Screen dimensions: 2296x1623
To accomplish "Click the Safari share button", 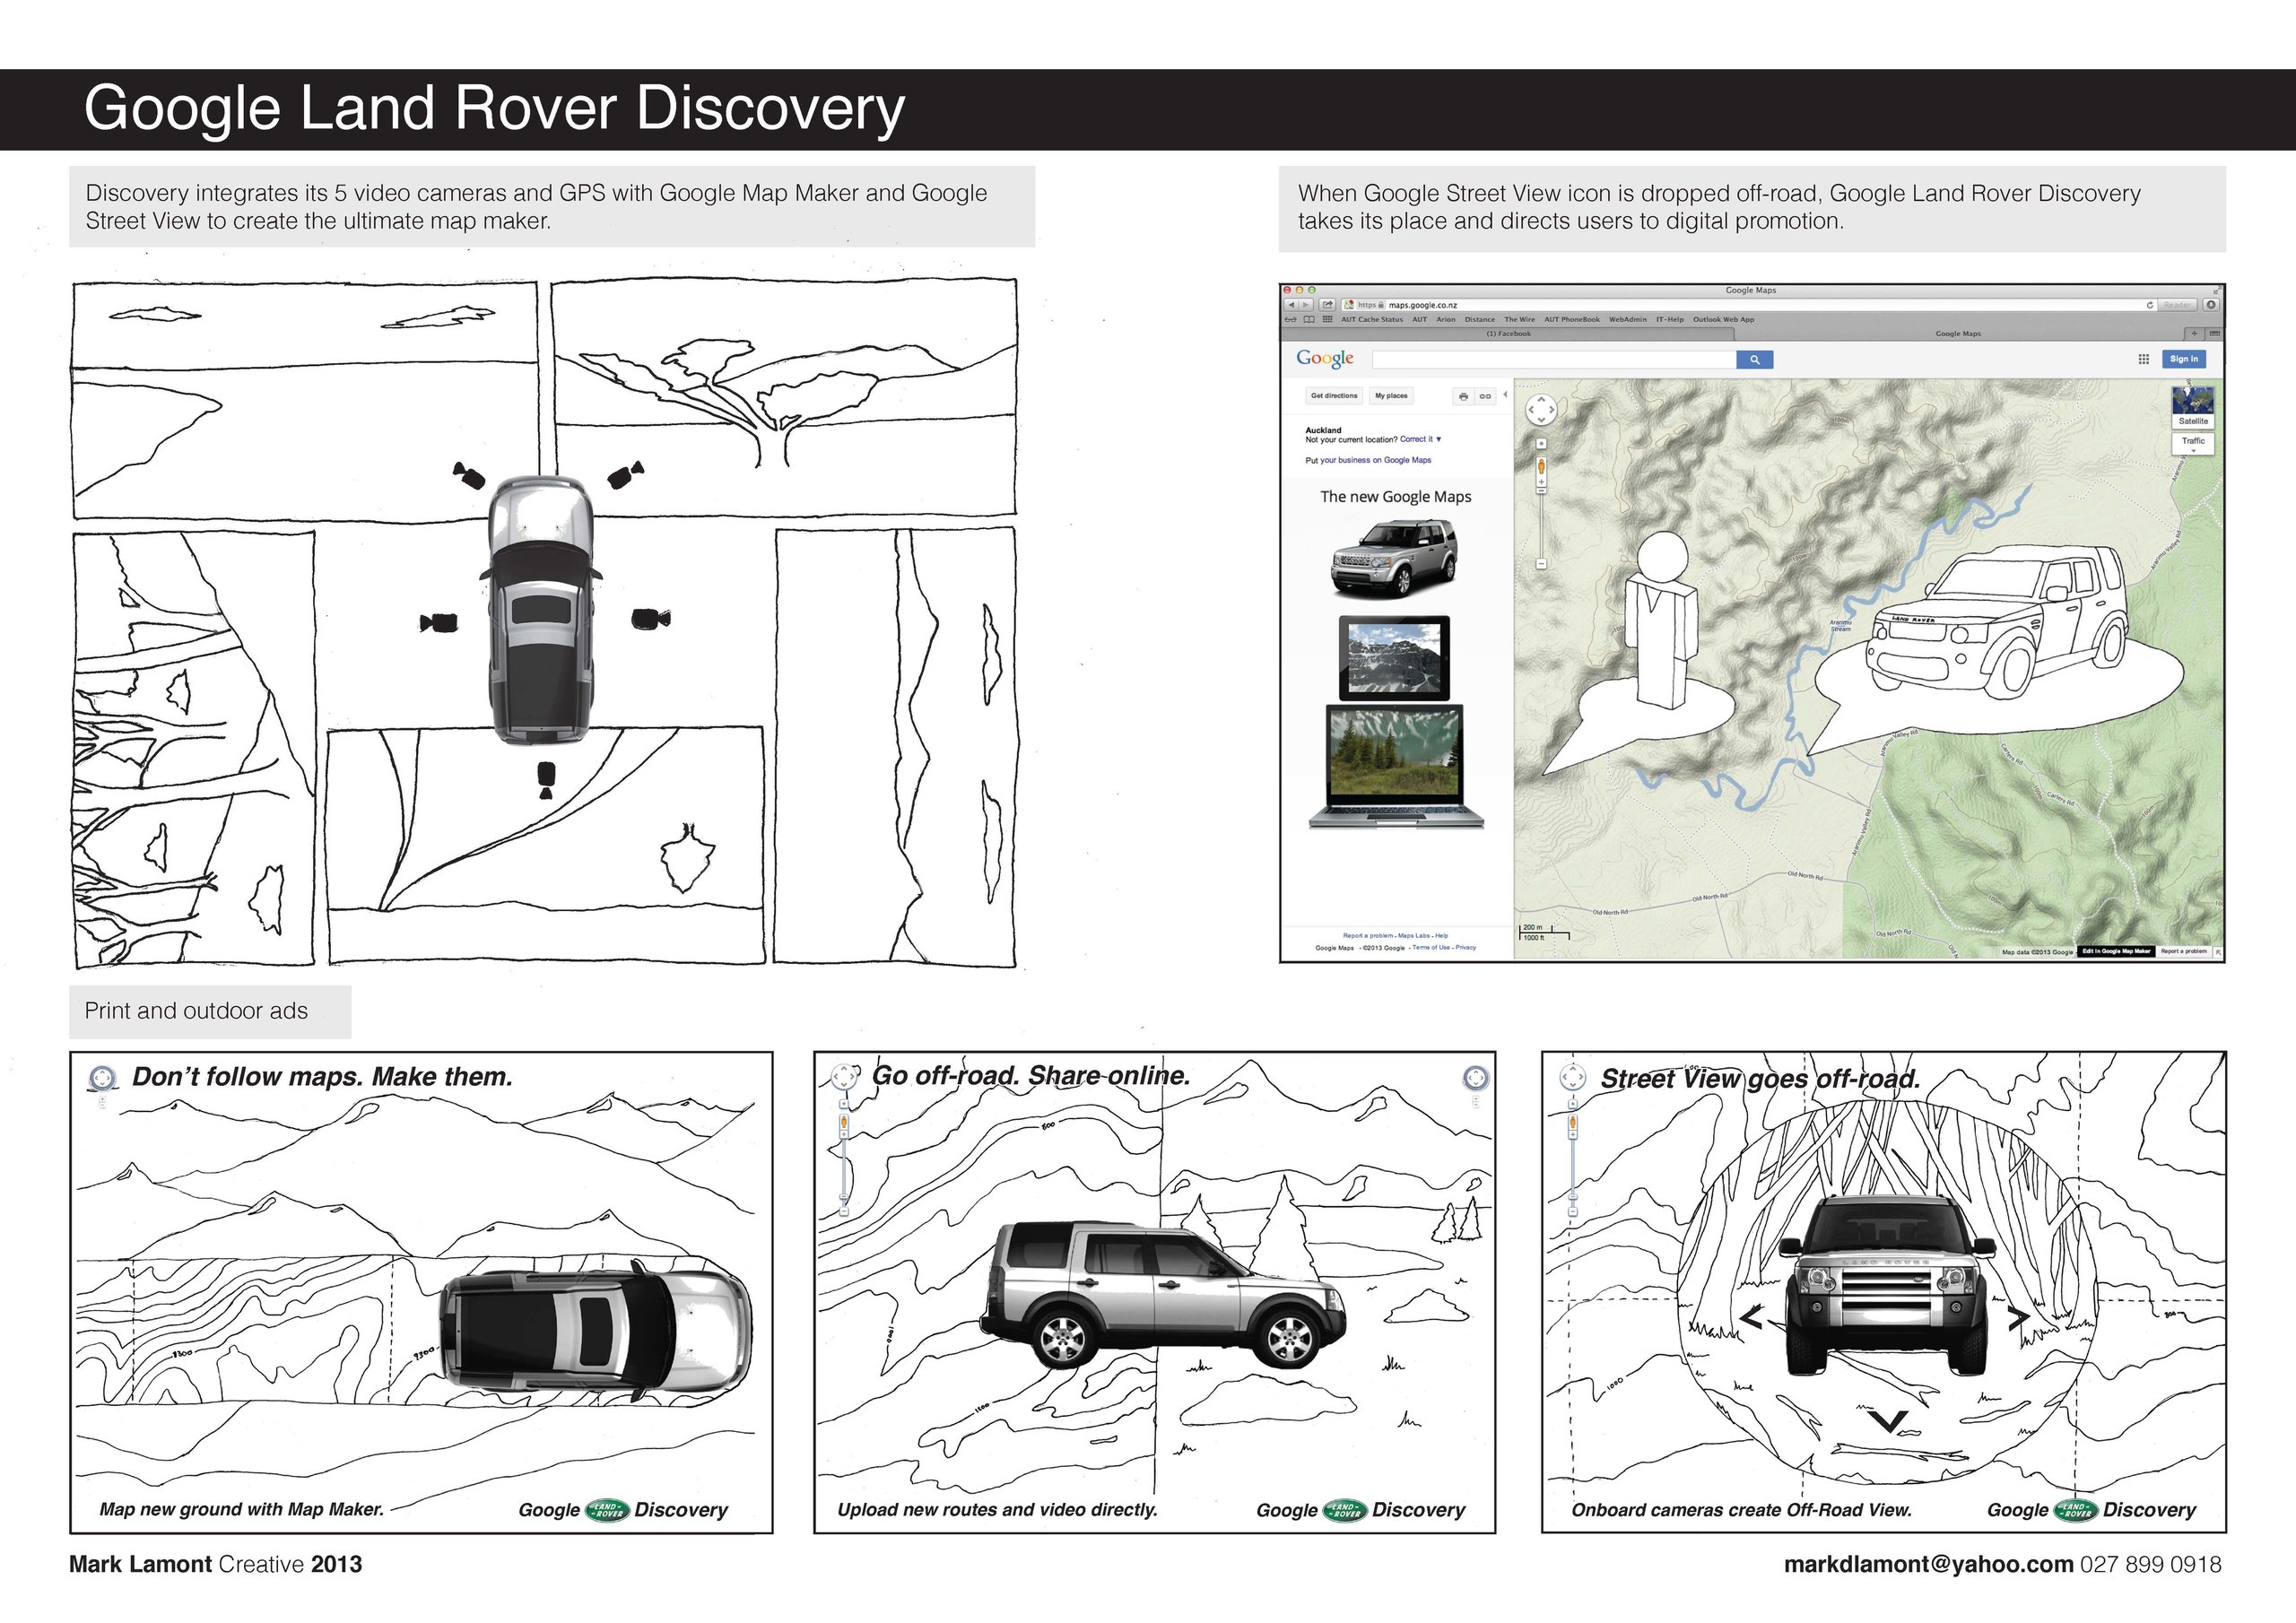I will [x=1327, y=305].
